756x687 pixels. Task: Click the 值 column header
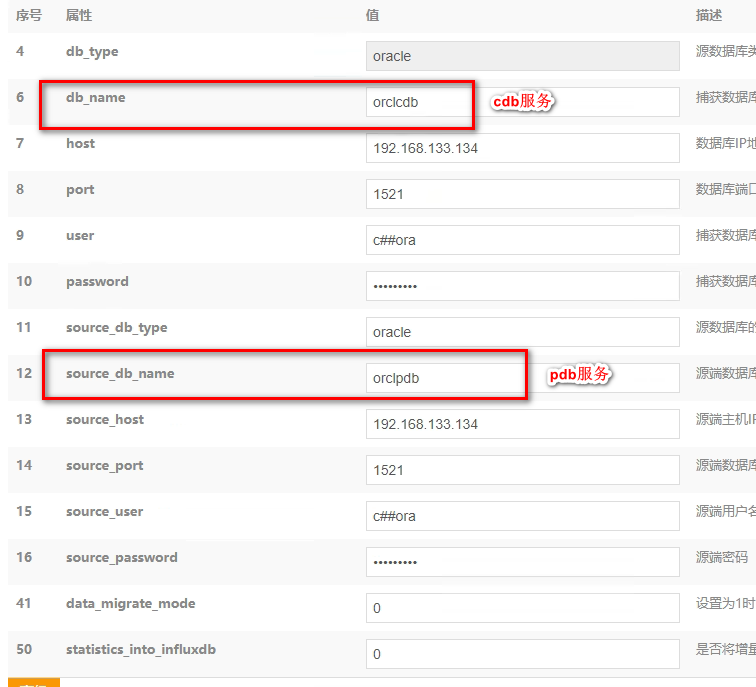(x=372, y=16)
